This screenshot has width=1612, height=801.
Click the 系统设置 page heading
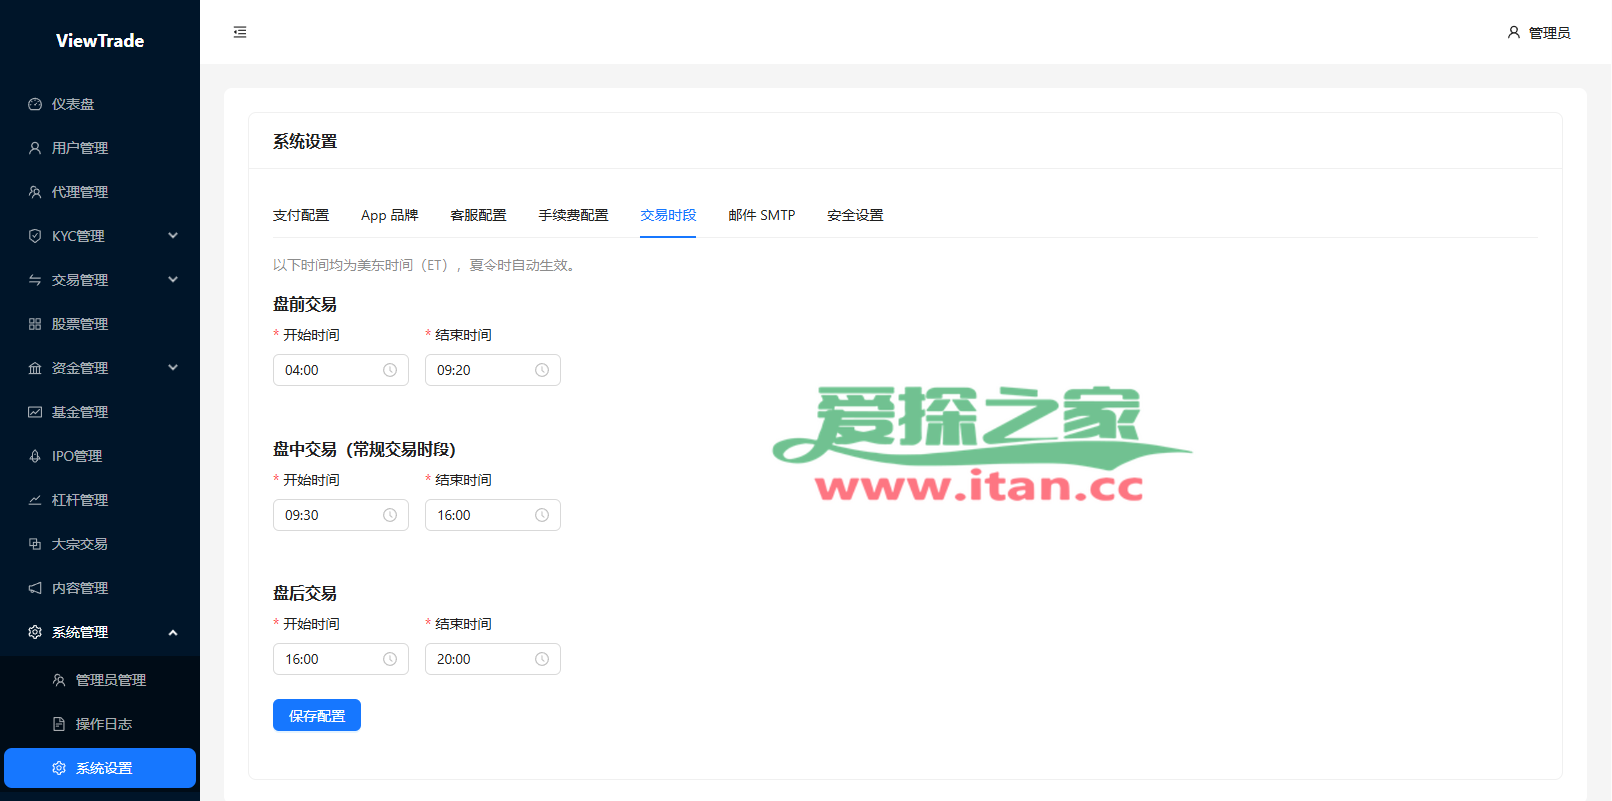tap(305, 142)
